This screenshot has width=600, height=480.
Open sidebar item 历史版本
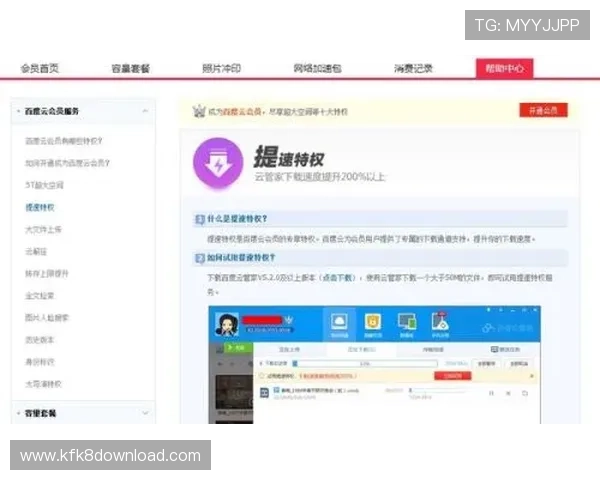pos(39,340)
